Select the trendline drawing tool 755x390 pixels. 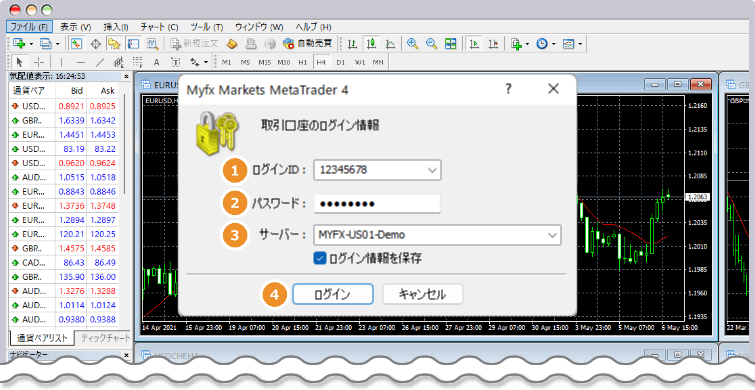point(100,62)
